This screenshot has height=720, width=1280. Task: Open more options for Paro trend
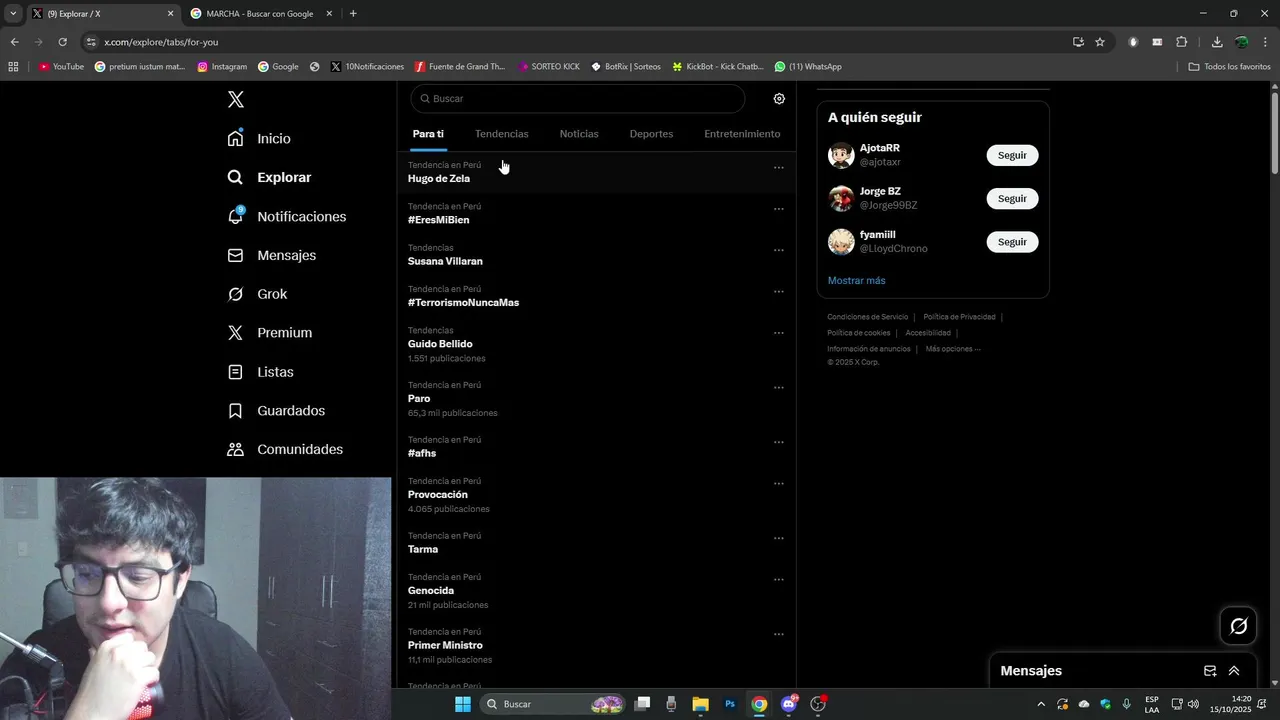[778, 388]
